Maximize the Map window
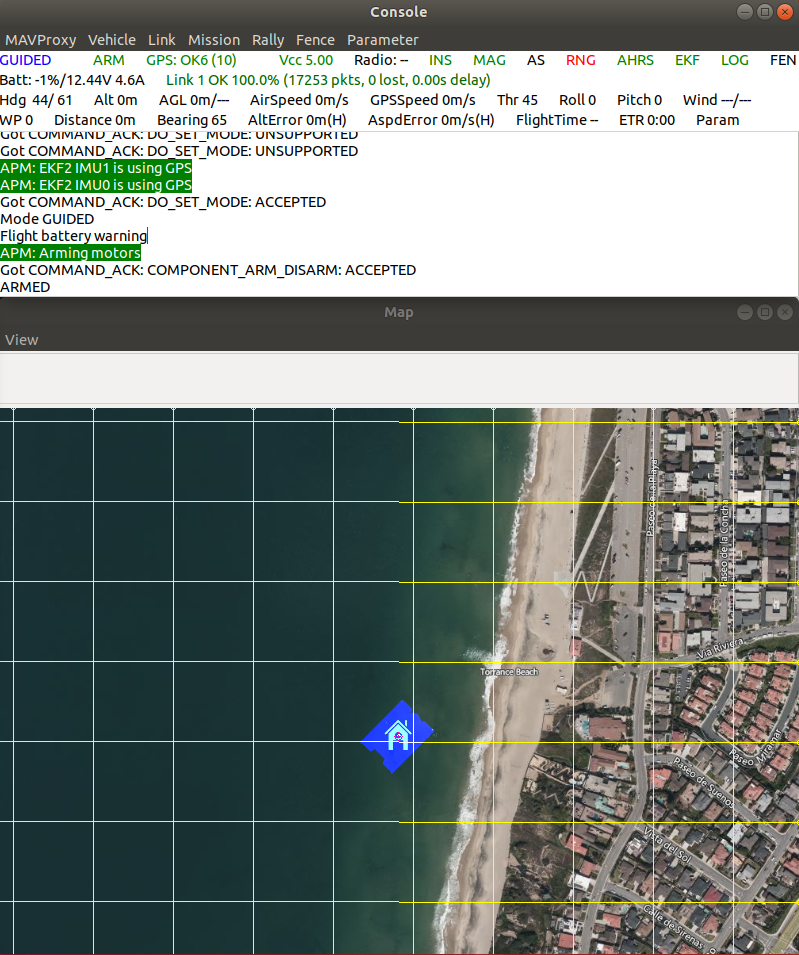 pyautogui.click(x=765, y=312)
